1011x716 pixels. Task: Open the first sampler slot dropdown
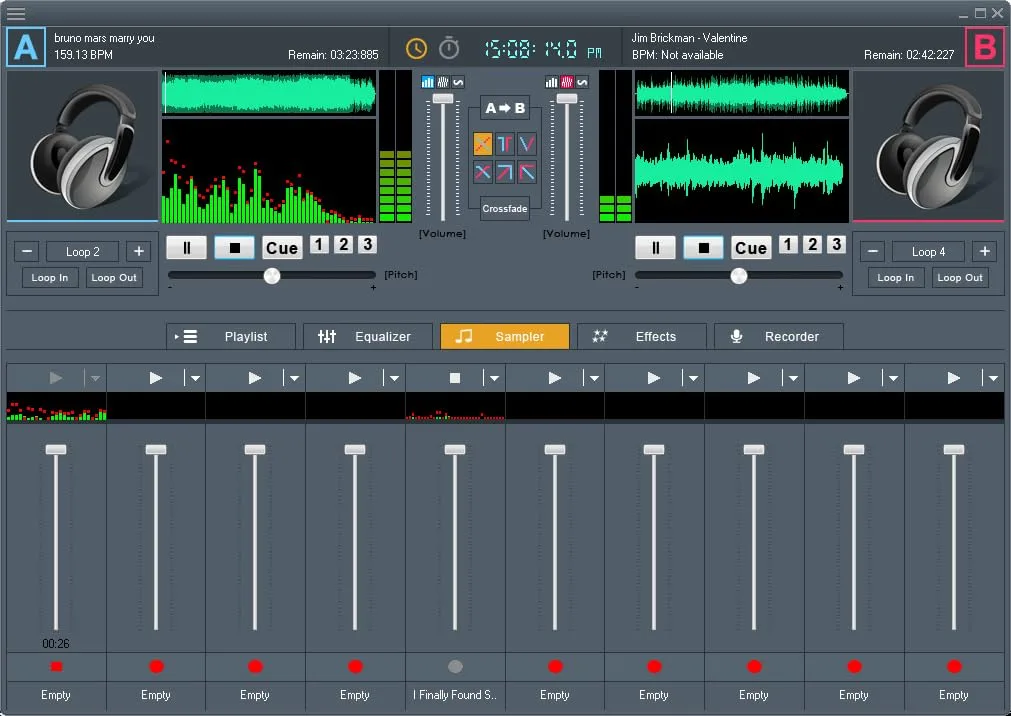pyautogui.click(x=95, y=377)
